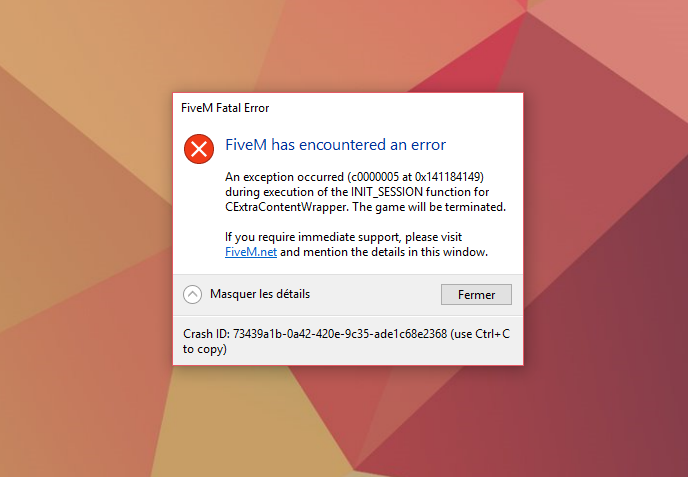
Task: Click the INIT_SESSION function name
Action: coord(387,192)
